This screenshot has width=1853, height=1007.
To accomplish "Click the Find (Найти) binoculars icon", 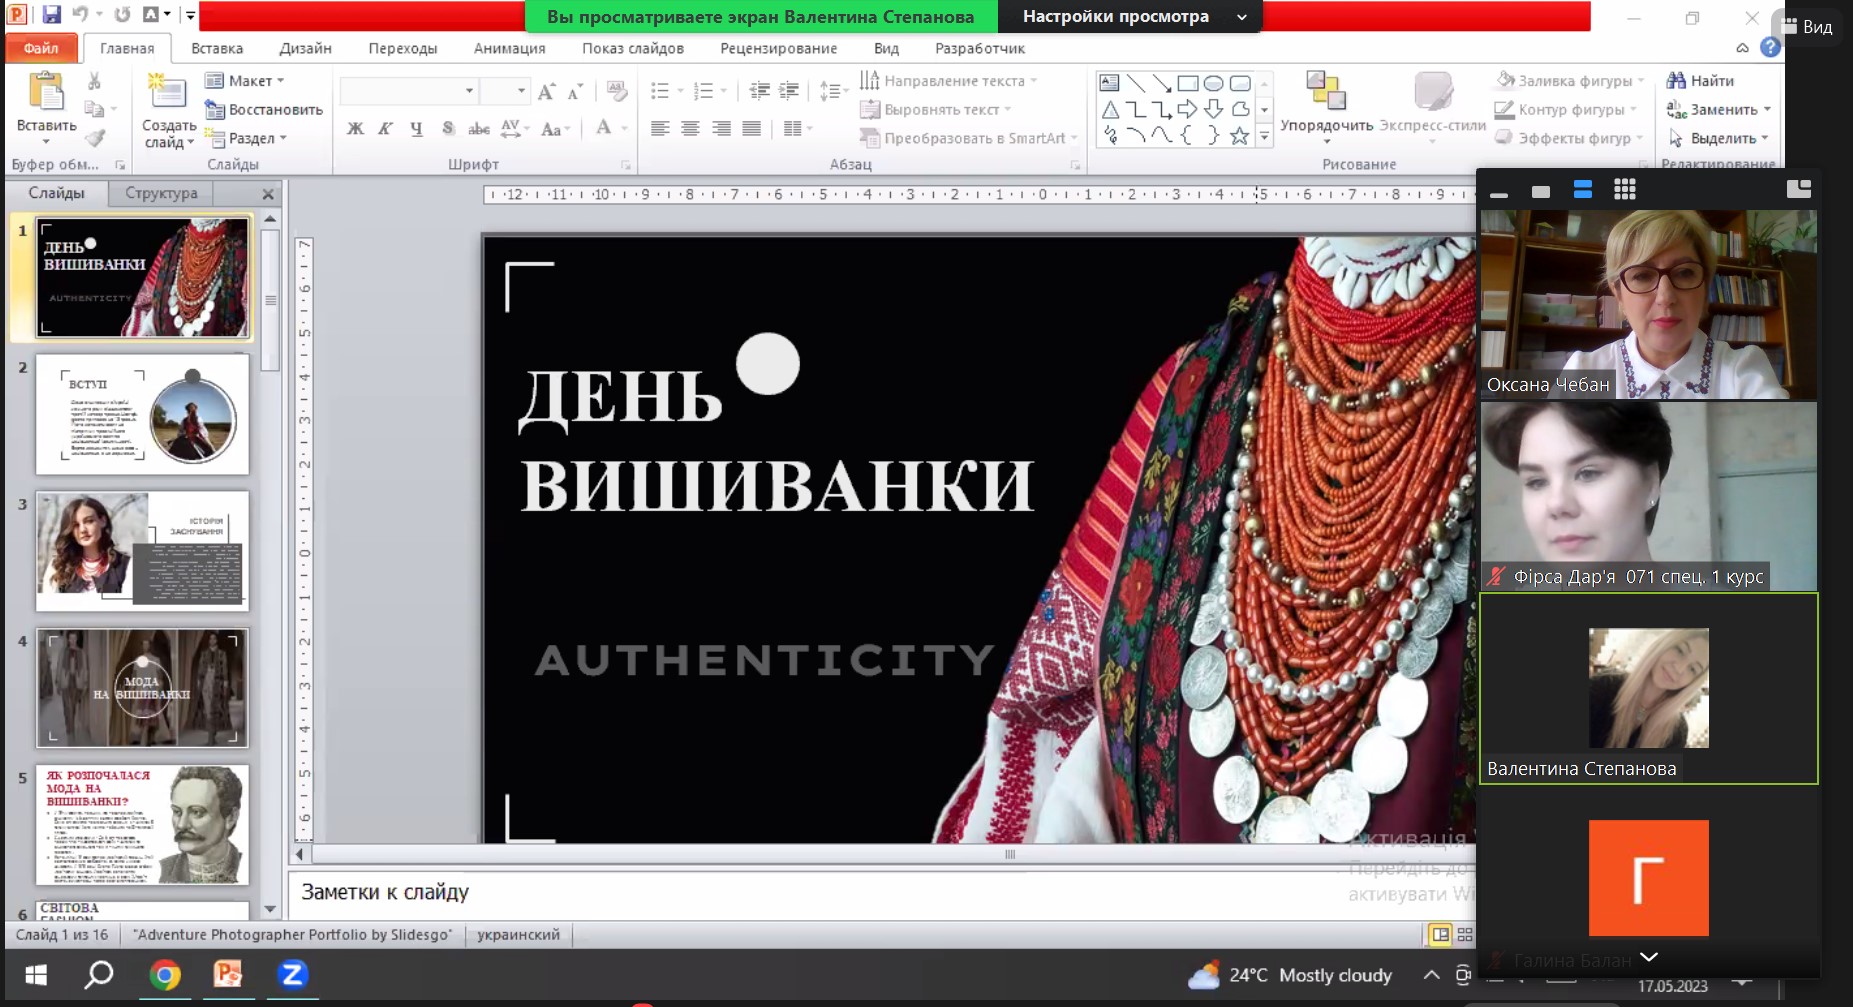I will [1676, 81].
